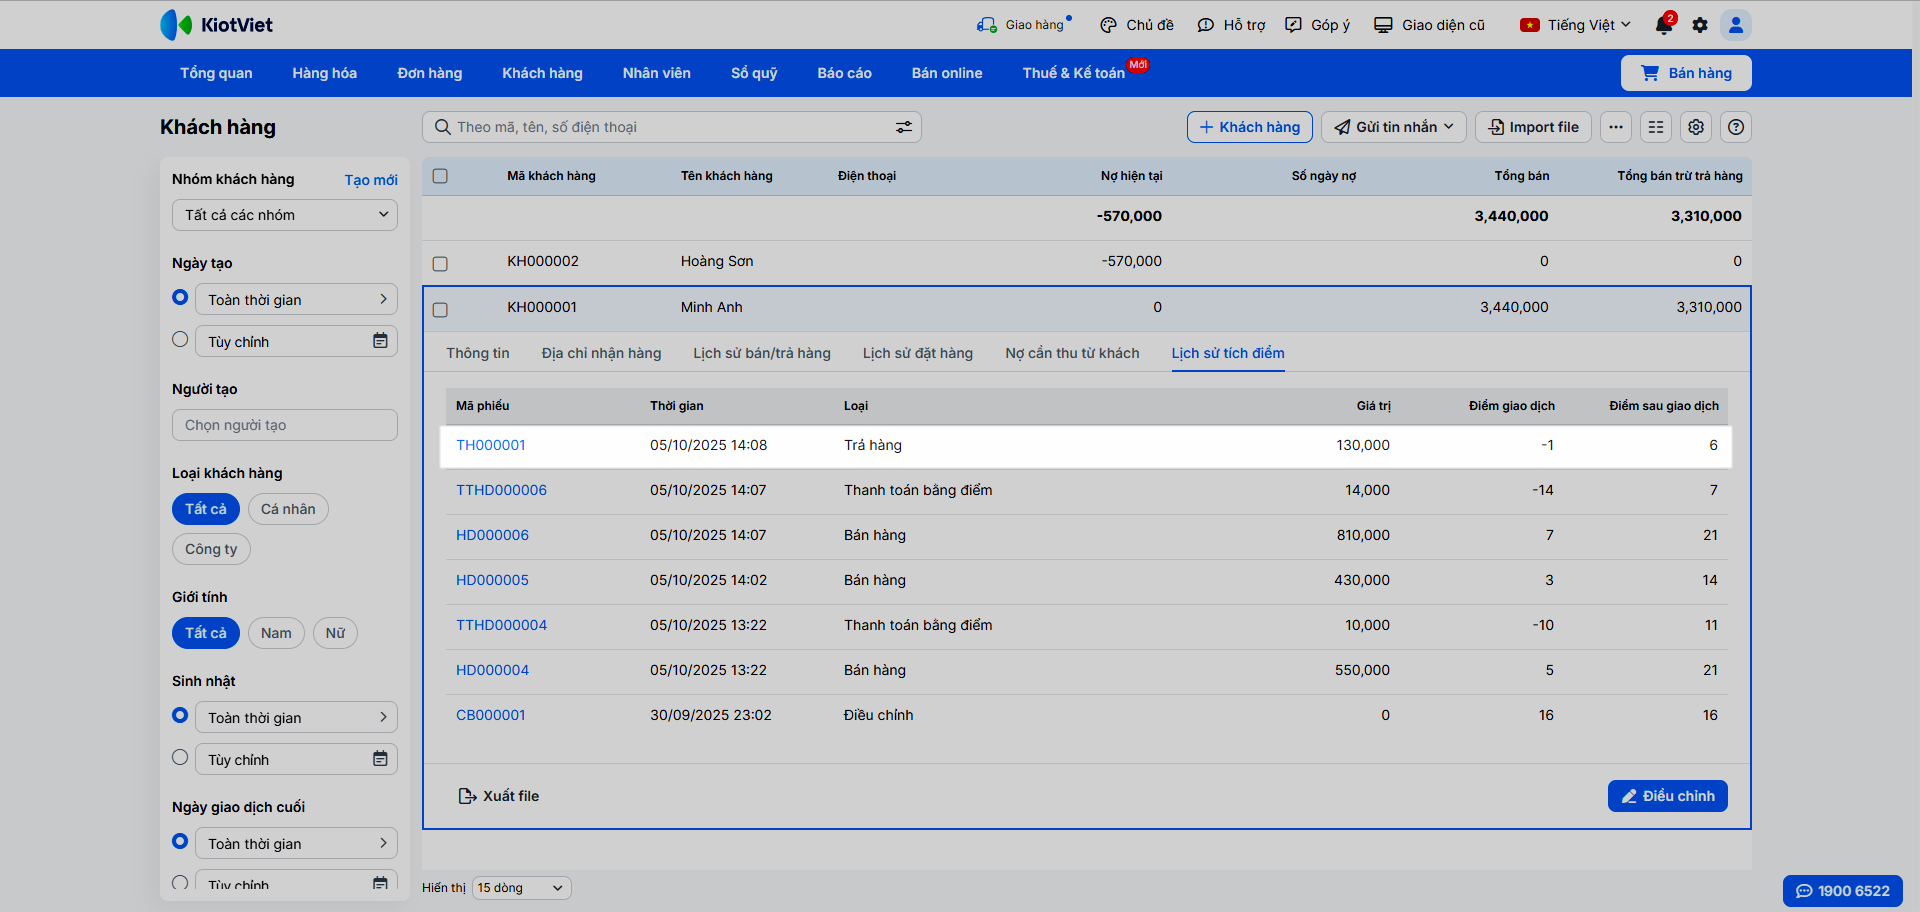
Task: Open the user account avatar icon
Action: (1736, 25)
